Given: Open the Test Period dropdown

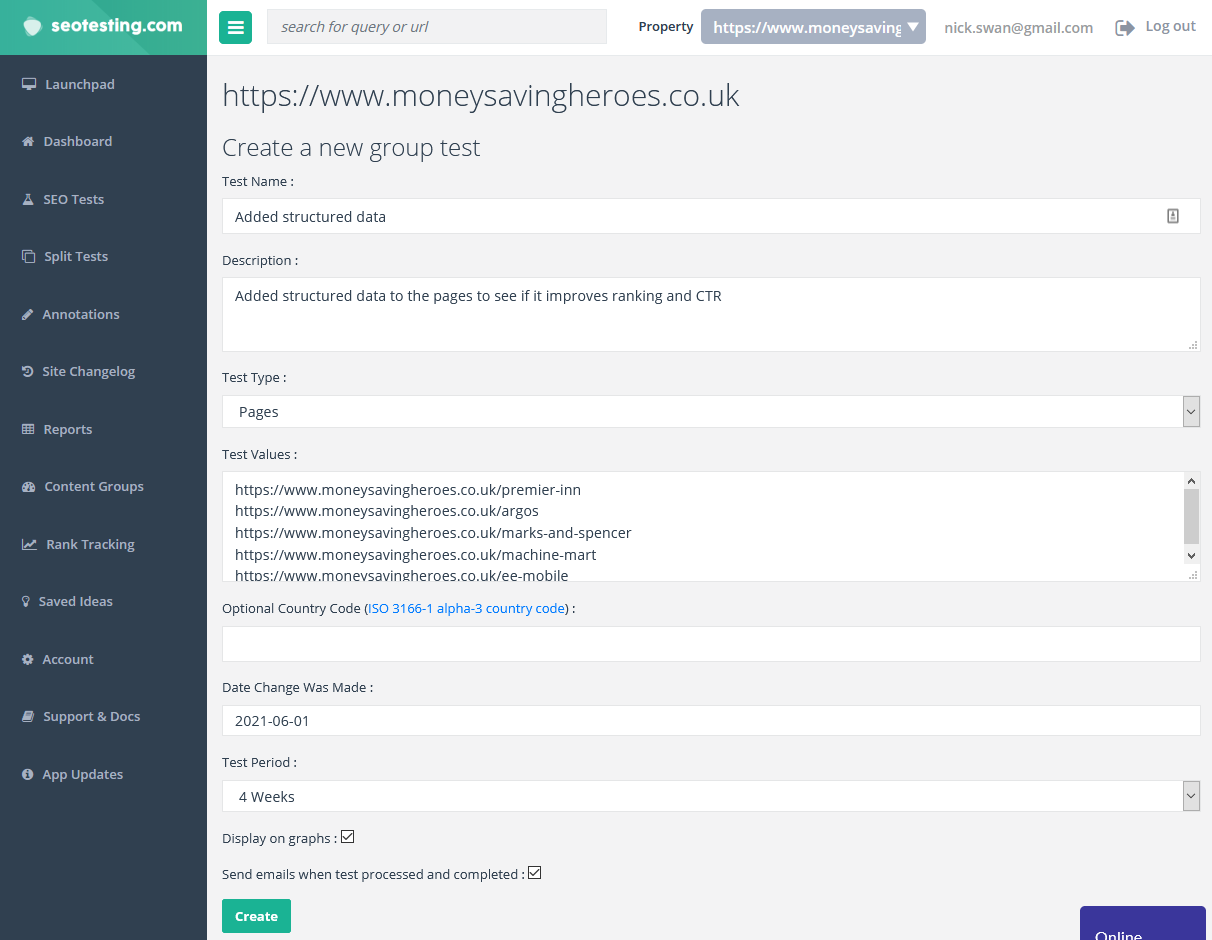Looking at the screenshot, I should coord(711,796).
